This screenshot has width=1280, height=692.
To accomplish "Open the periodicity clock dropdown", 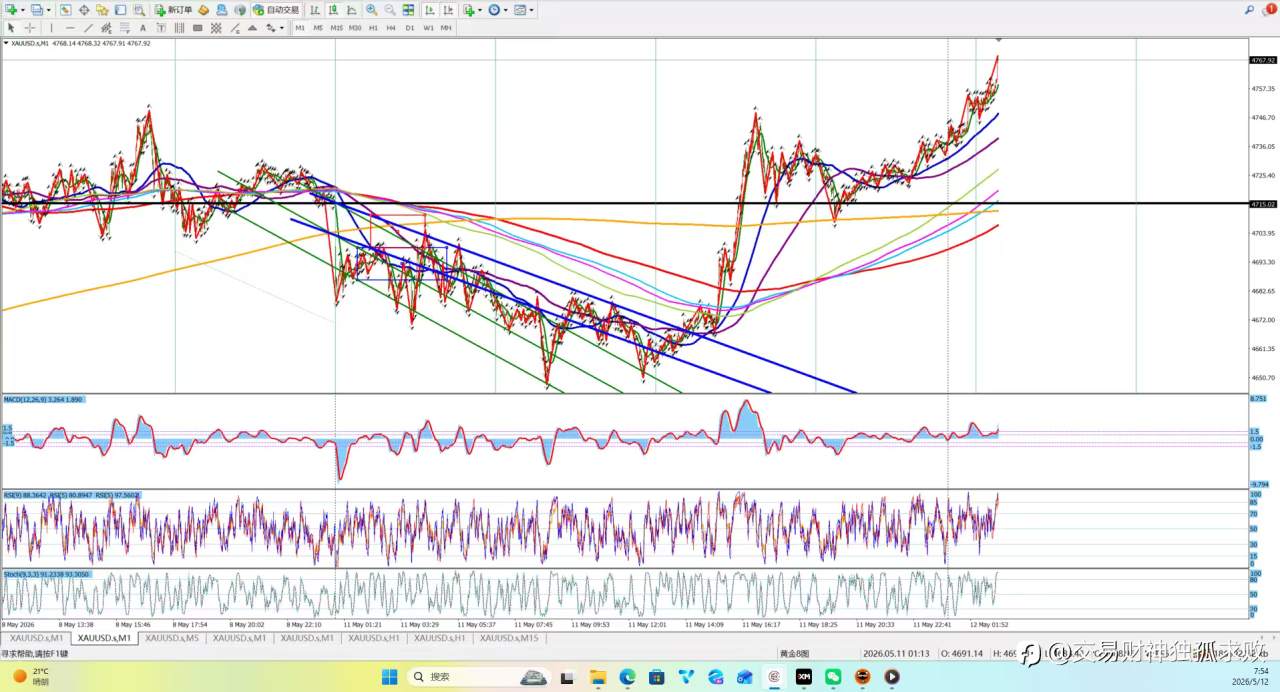I will point(505,10).
